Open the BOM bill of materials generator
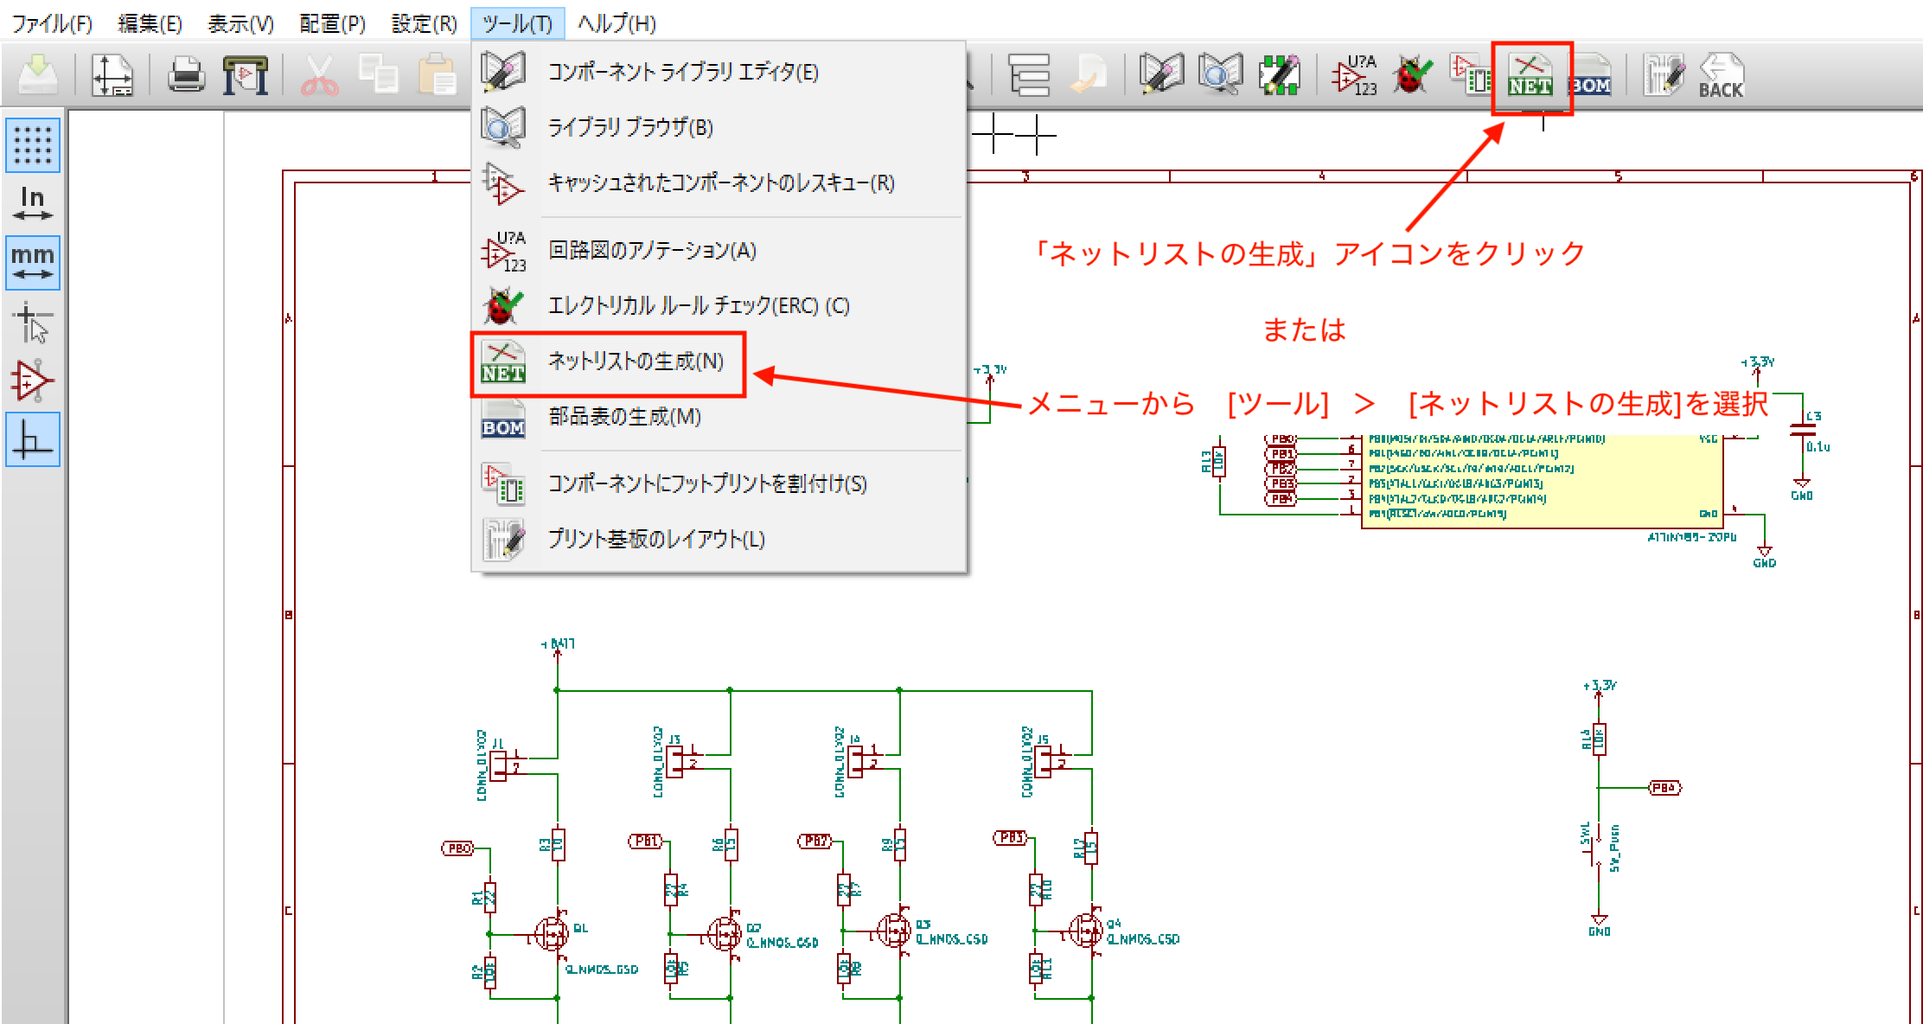This screenshot has width=1923, height=1024. 1589,73
